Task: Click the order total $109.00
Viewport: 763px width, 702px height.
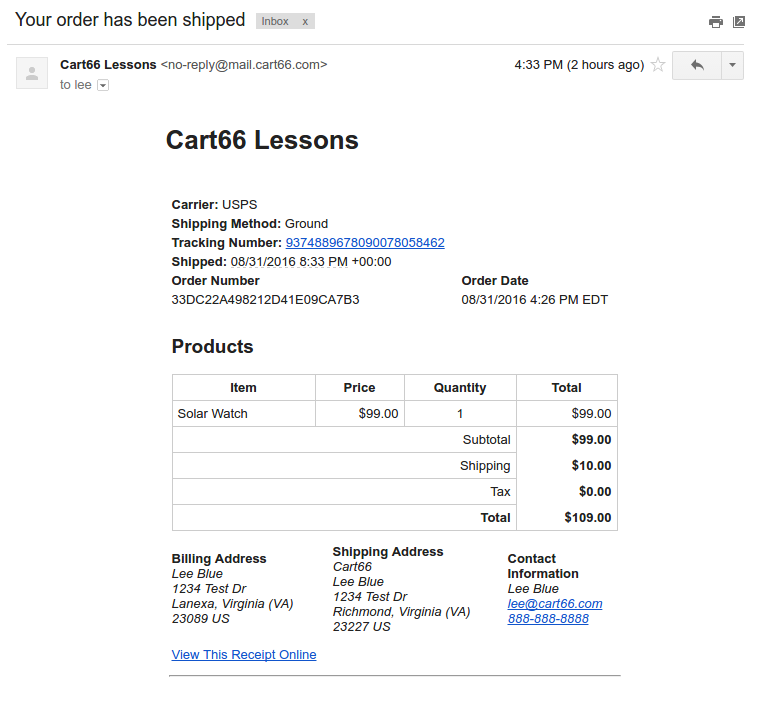Action: coord(587,518)
